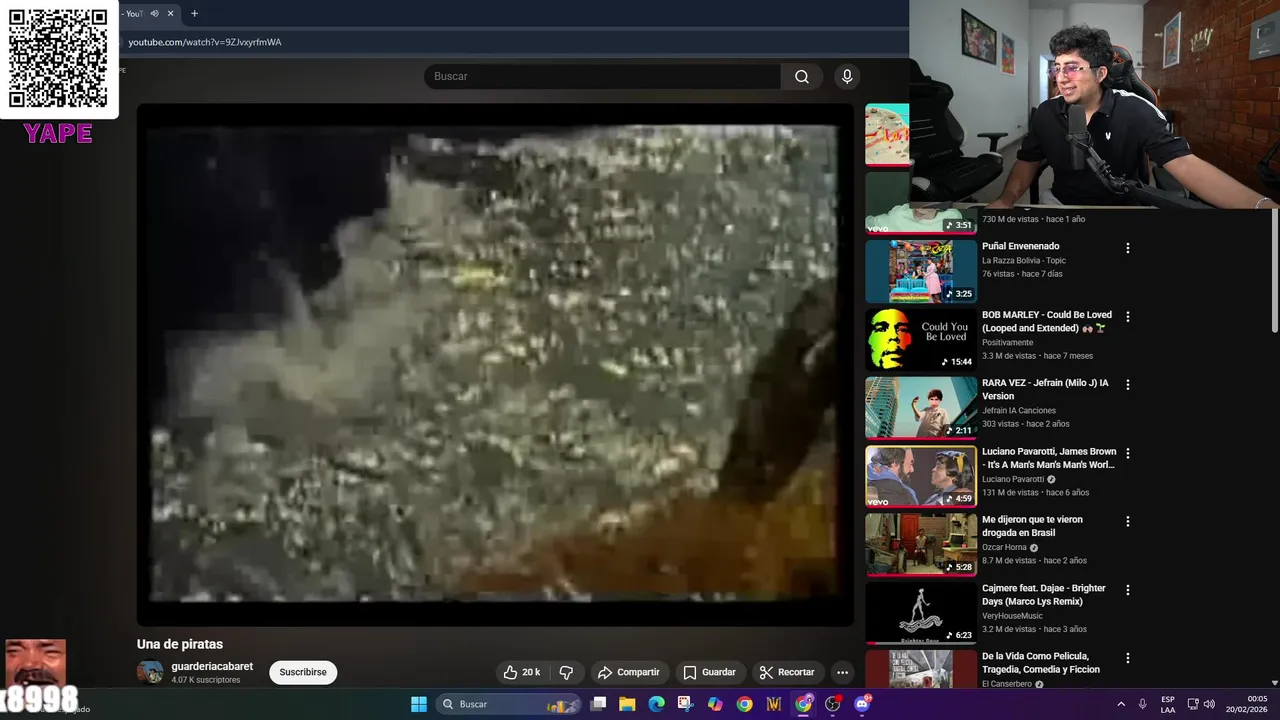Open OBS Studio from the taskbar

point(833,704)
